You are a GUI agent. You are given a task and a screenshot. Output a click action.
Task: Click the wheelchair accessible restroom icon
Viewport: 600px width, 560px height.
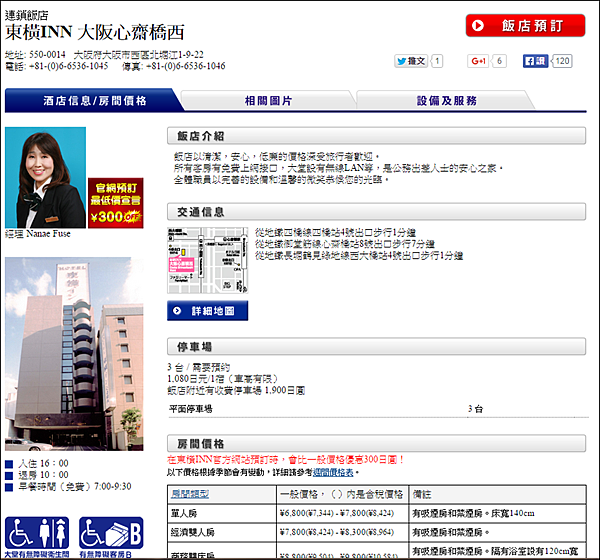(x=37, y=537)
